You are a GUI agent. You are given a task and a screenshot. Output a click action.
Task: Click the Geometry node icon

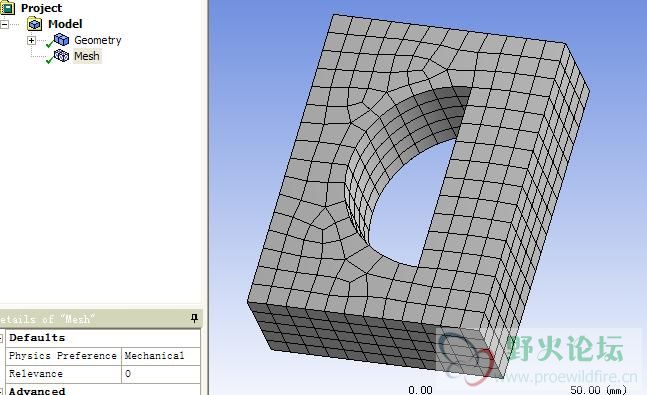[x=61, y=40]
